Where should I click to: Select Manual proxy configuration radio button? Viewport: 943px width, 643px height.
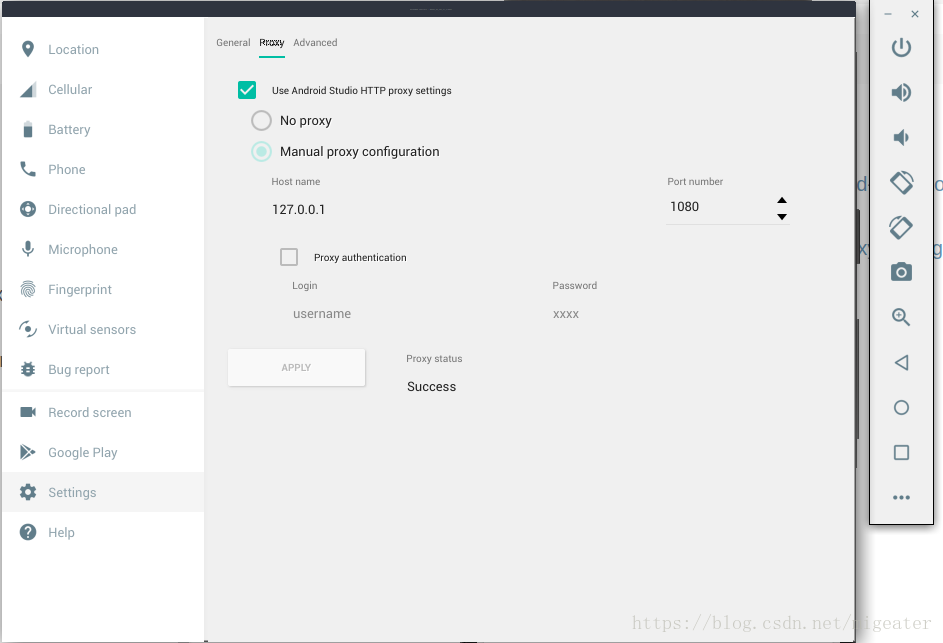[261, 152]
